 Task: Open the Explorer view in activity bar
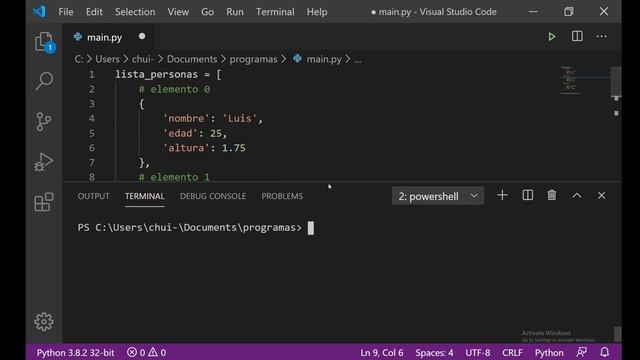point(44,42)
